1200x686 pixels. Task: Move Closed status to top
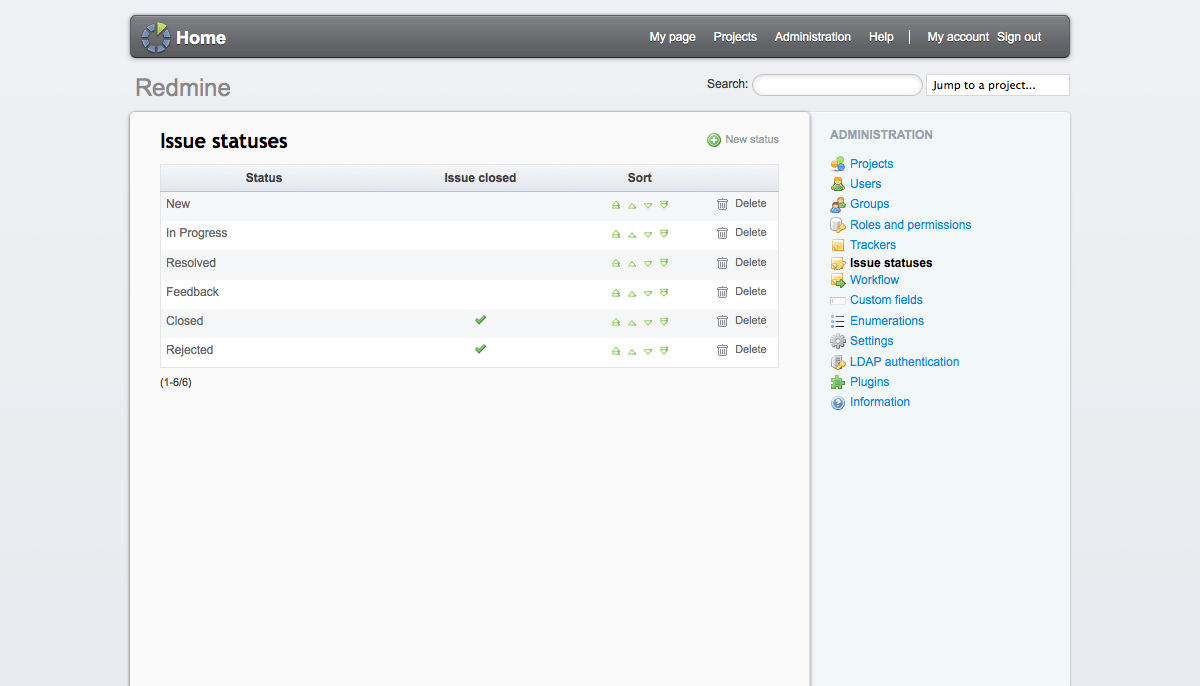(616, 322)
